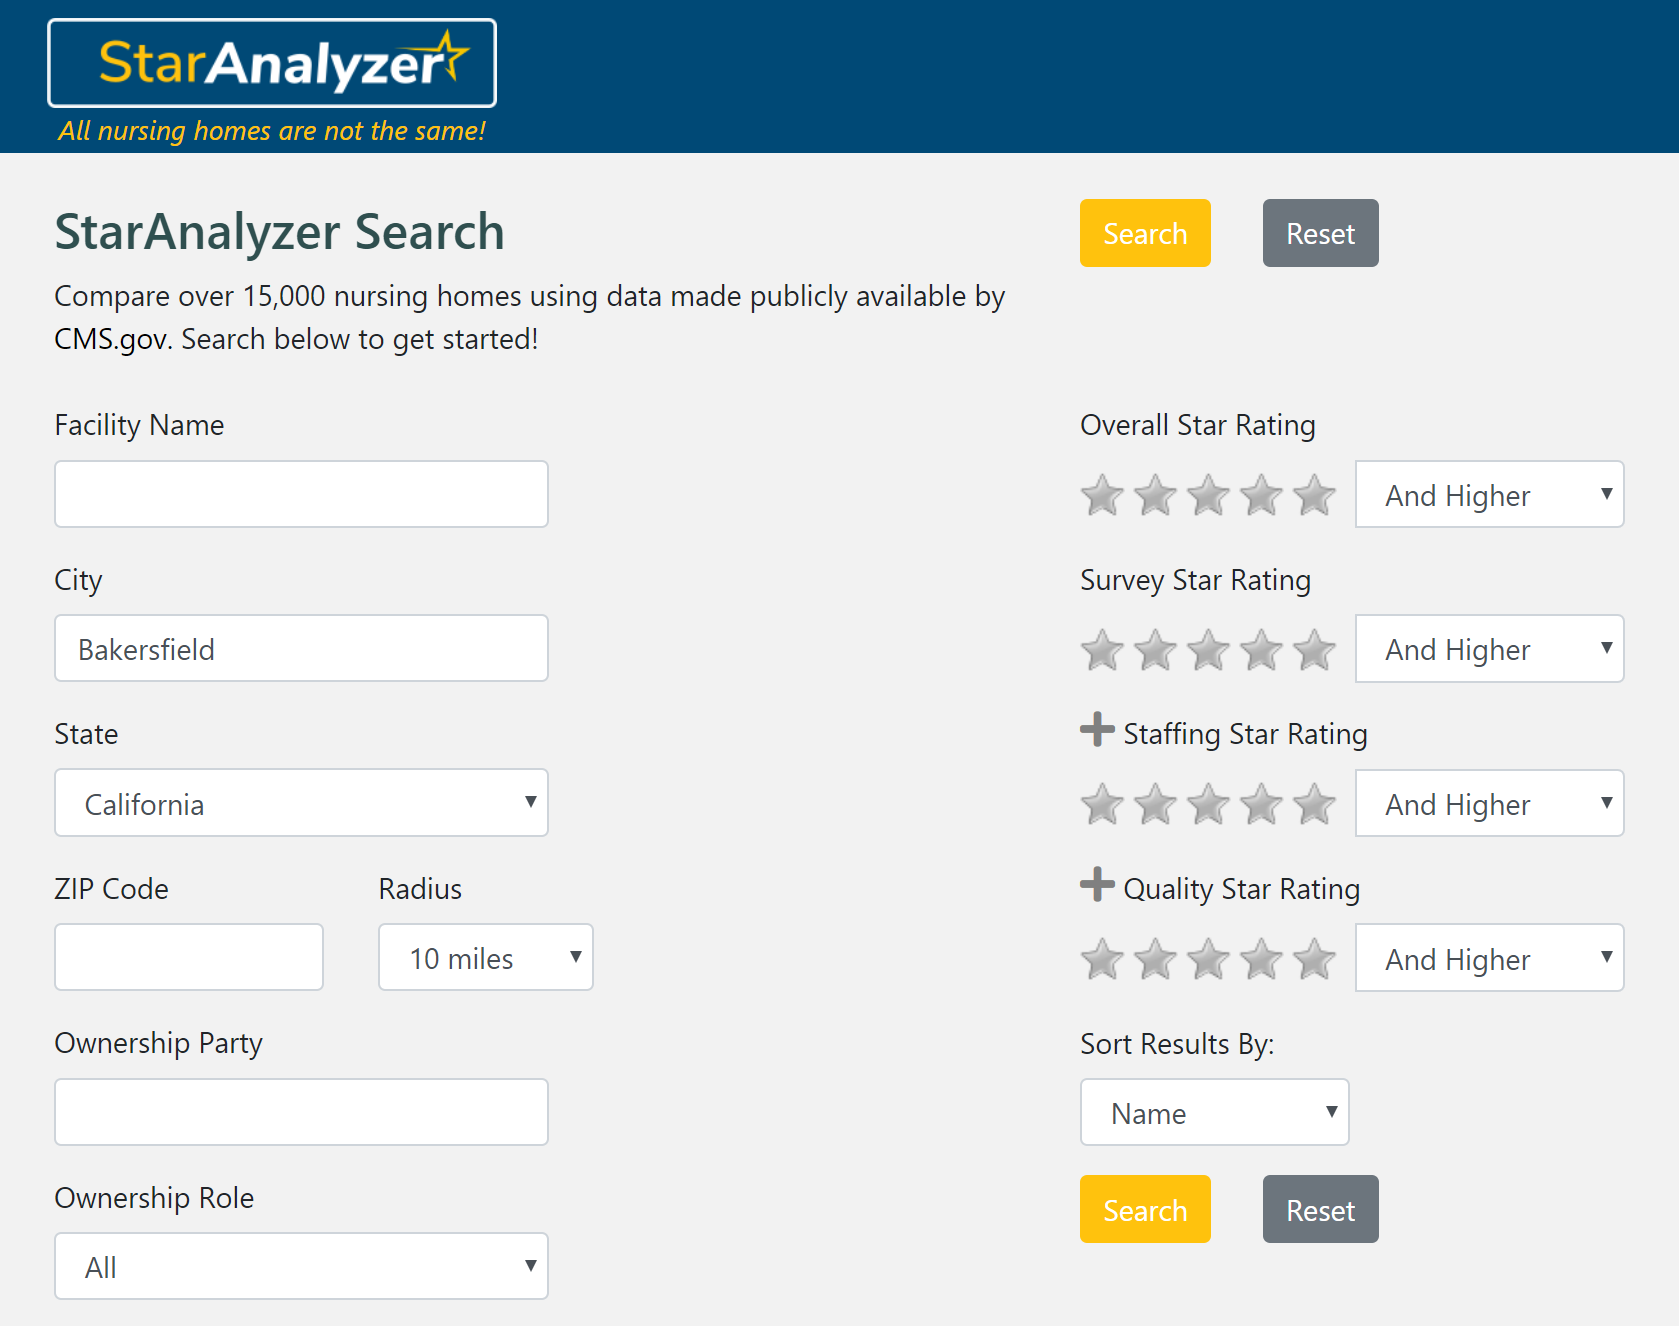Screen dimensions: 1679x1326
Task: Open Survey Star Rating And Higher dropdown
Action: [1489, 648]
